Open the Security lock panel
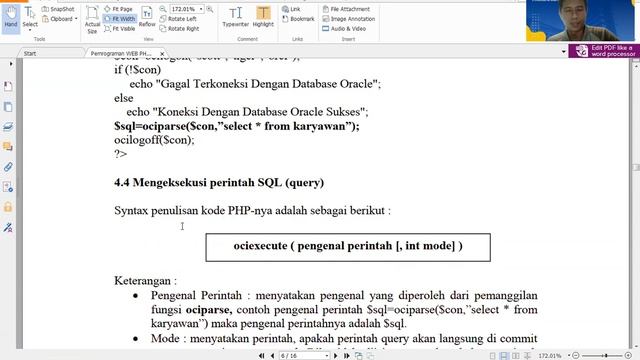This screenshot has height=360, width=640. click(x=8, y=207)
